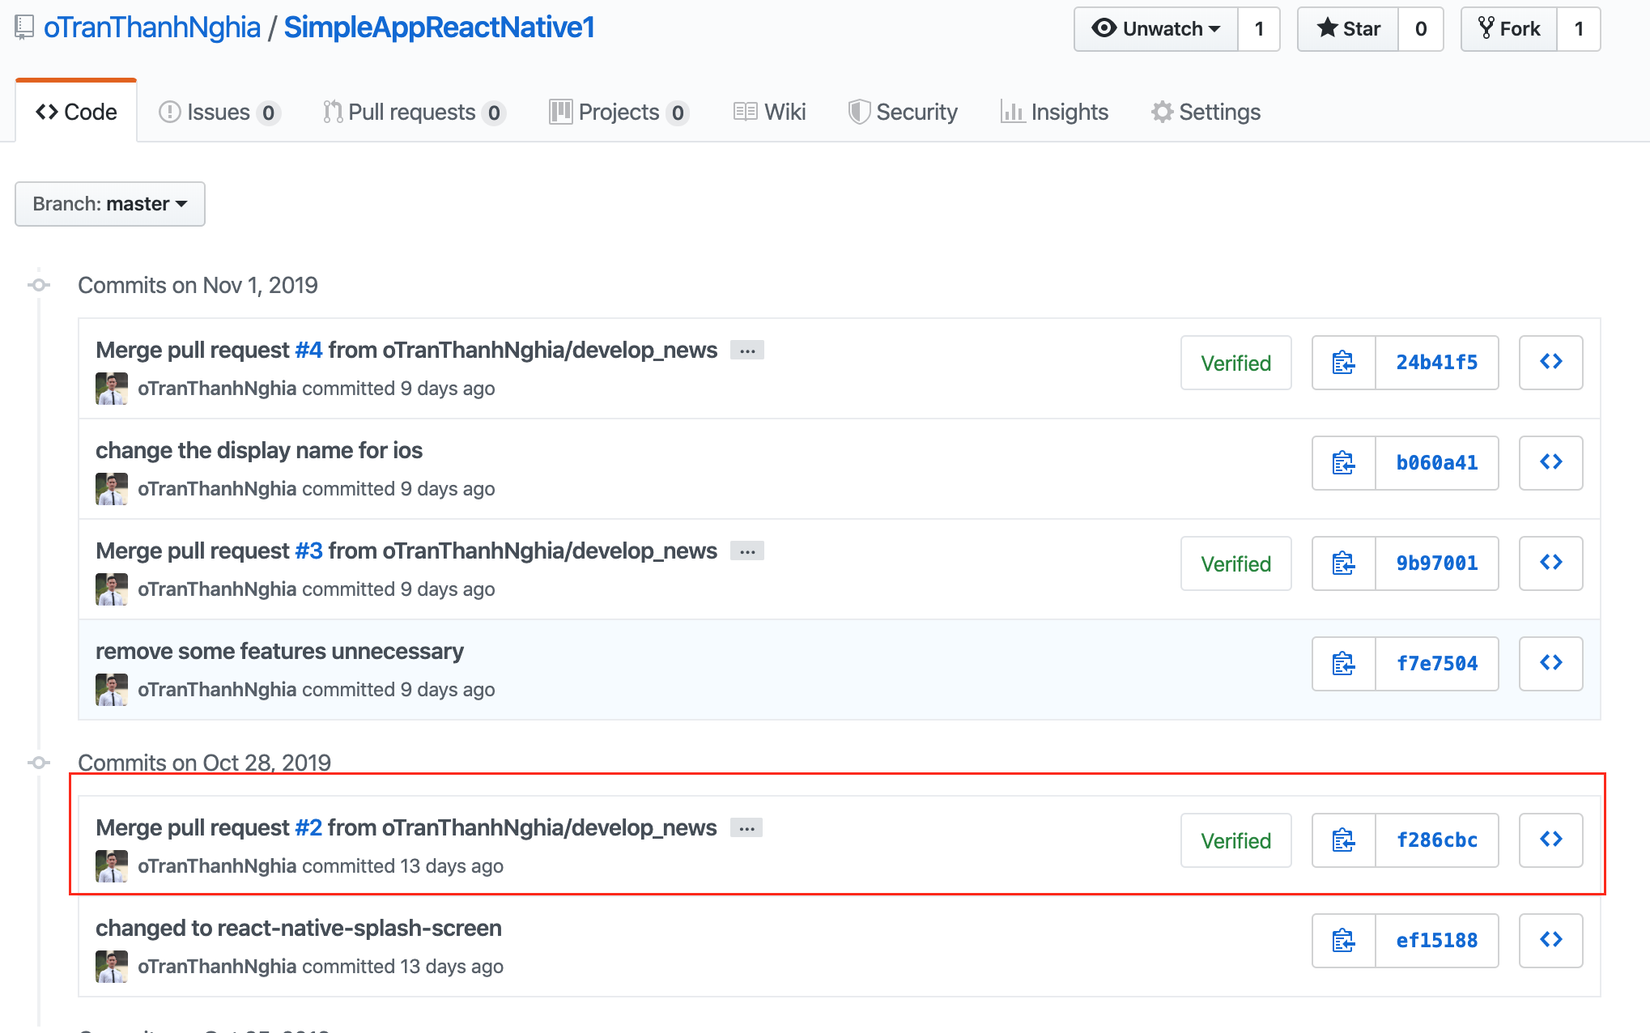Expand commit description for pull request #3
1650x1033 pixels.
pyautogui.click(x=747, y=552)
